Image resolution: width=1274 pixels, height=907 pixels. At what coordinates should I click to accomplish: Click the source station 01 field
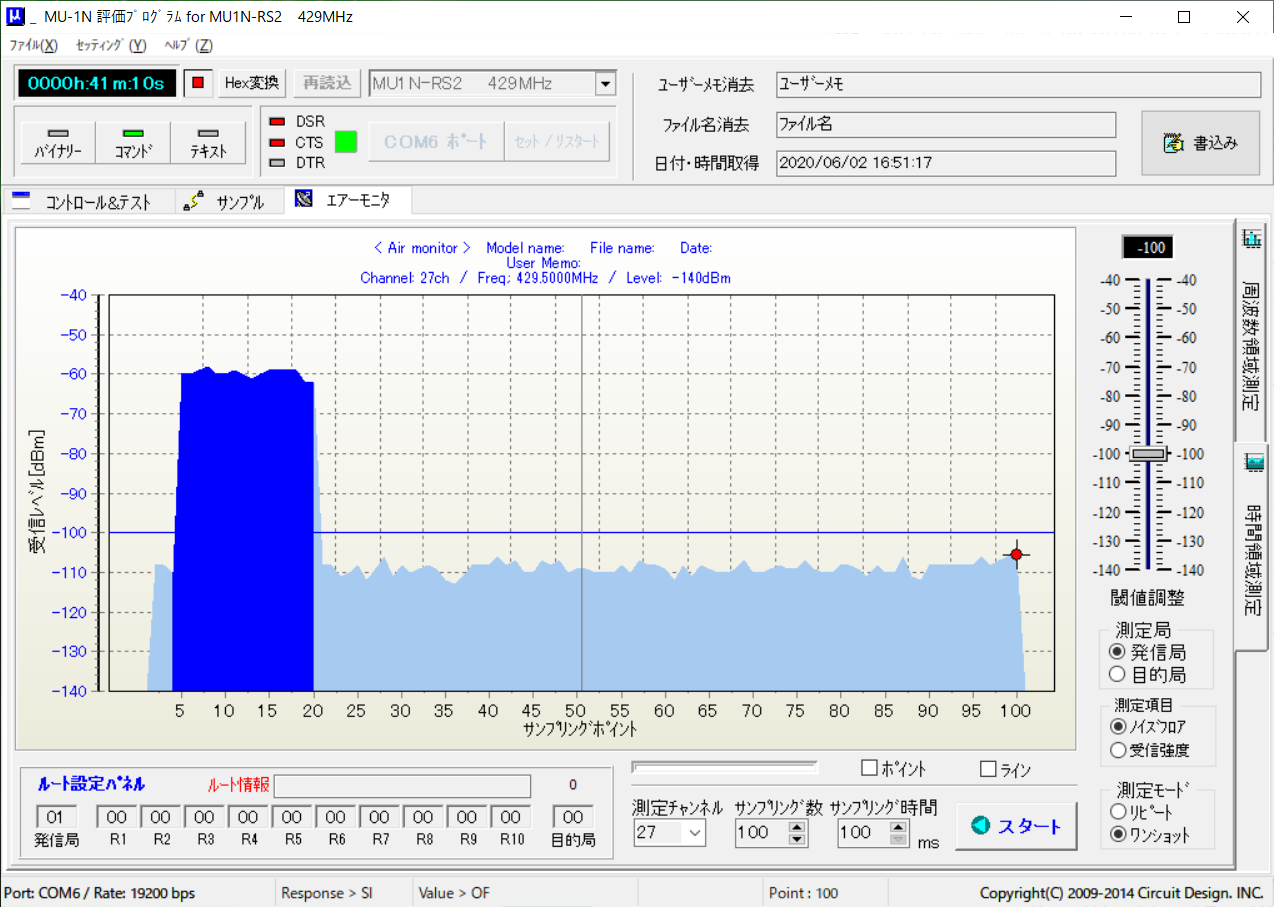56,817
